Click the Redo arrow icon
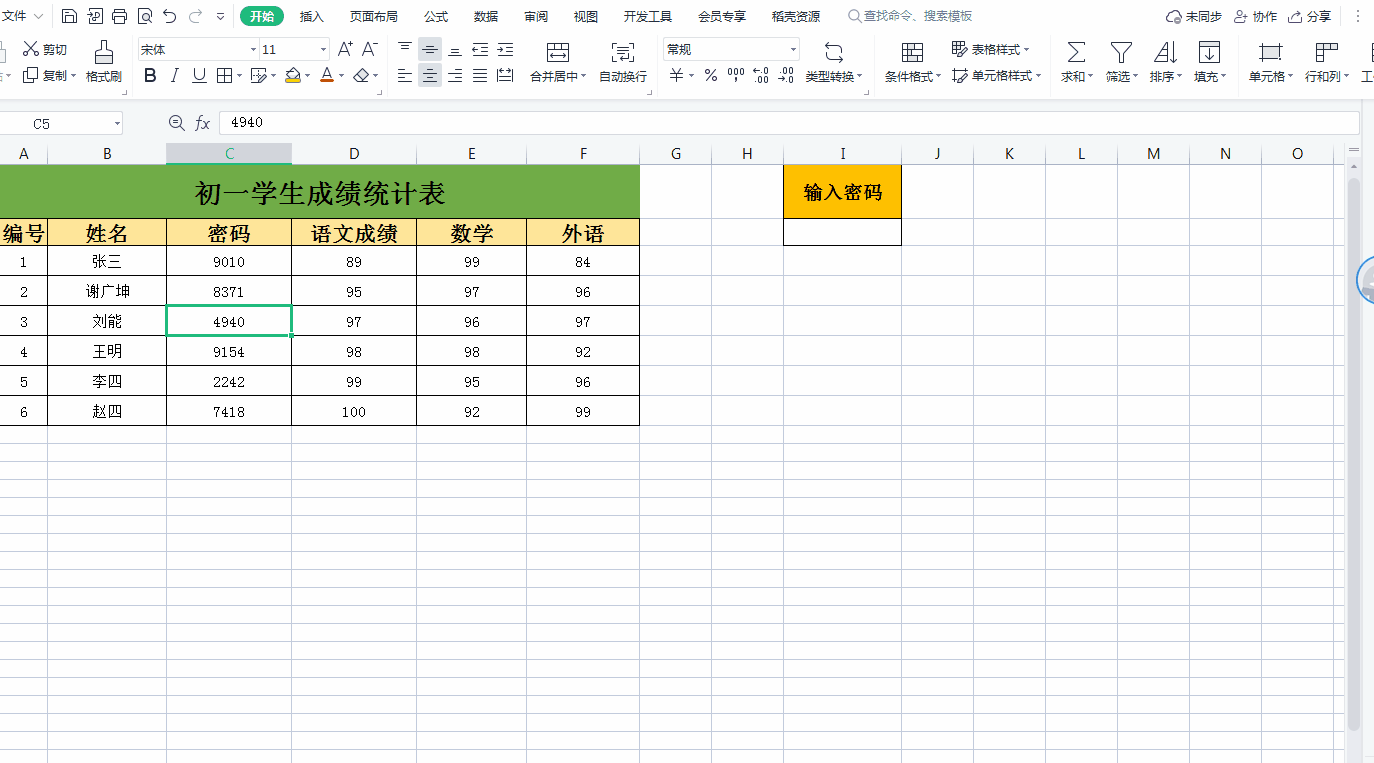This screenshot has width=1374, height=763. click(195, 16)
